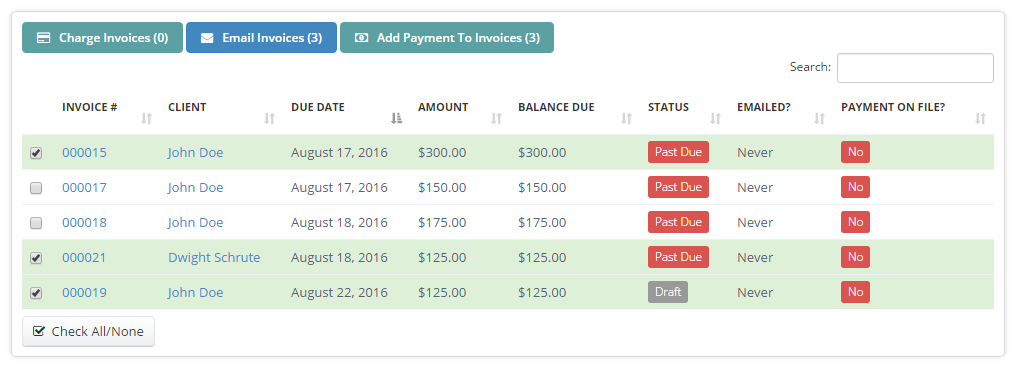Check the checkbox for invoice 000018
Screen dimensions: 1014x368
(x=36, y=223)
